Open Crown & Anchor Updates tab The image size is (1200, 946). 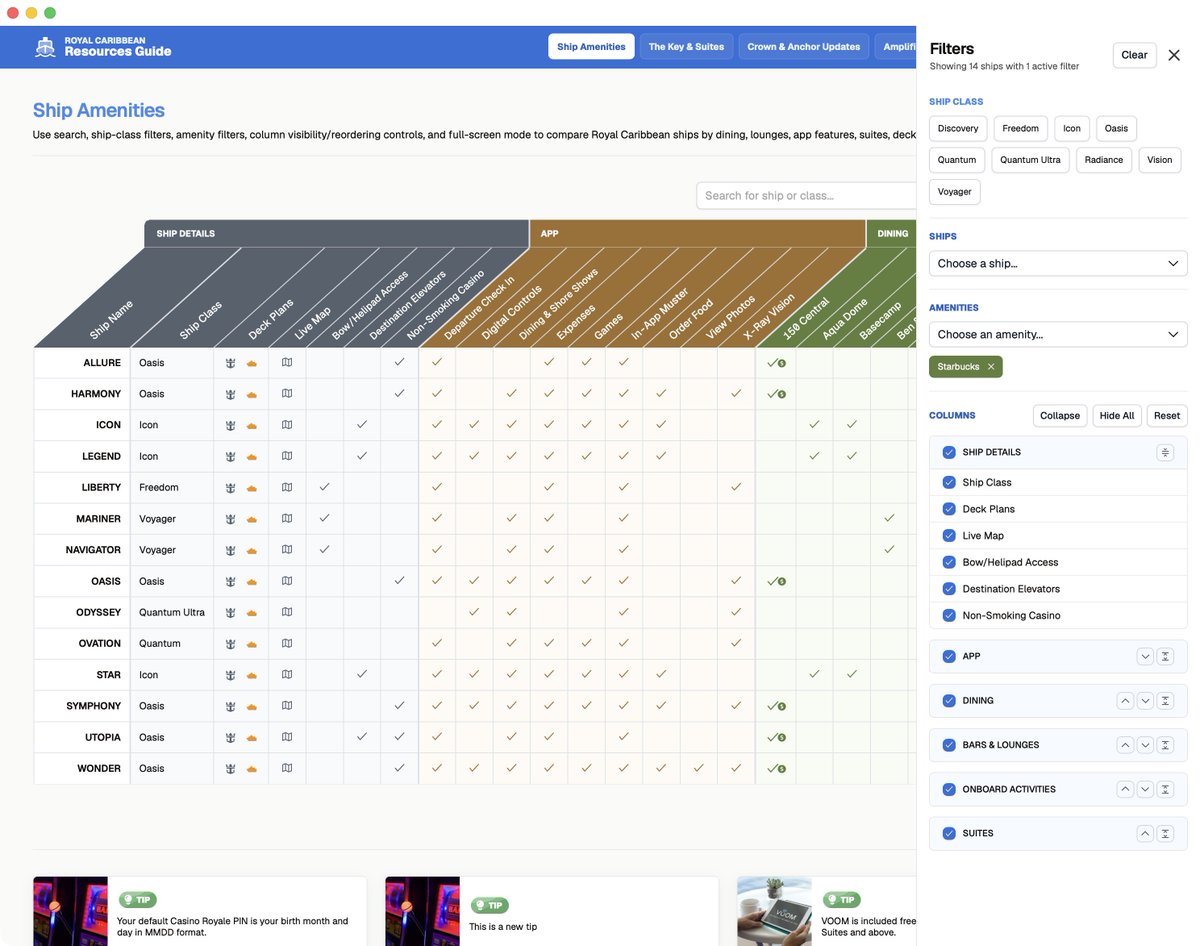click(x=804, y=47)
